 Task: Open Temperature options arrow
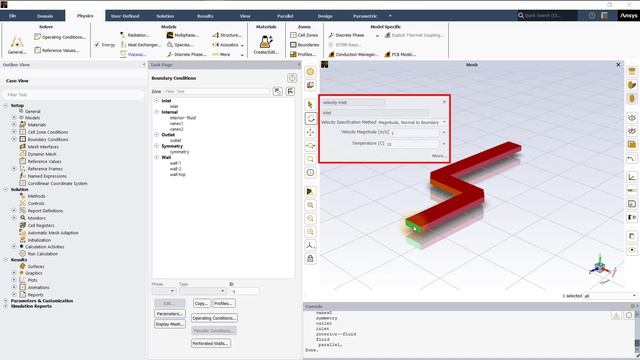[x=444, y=144]
